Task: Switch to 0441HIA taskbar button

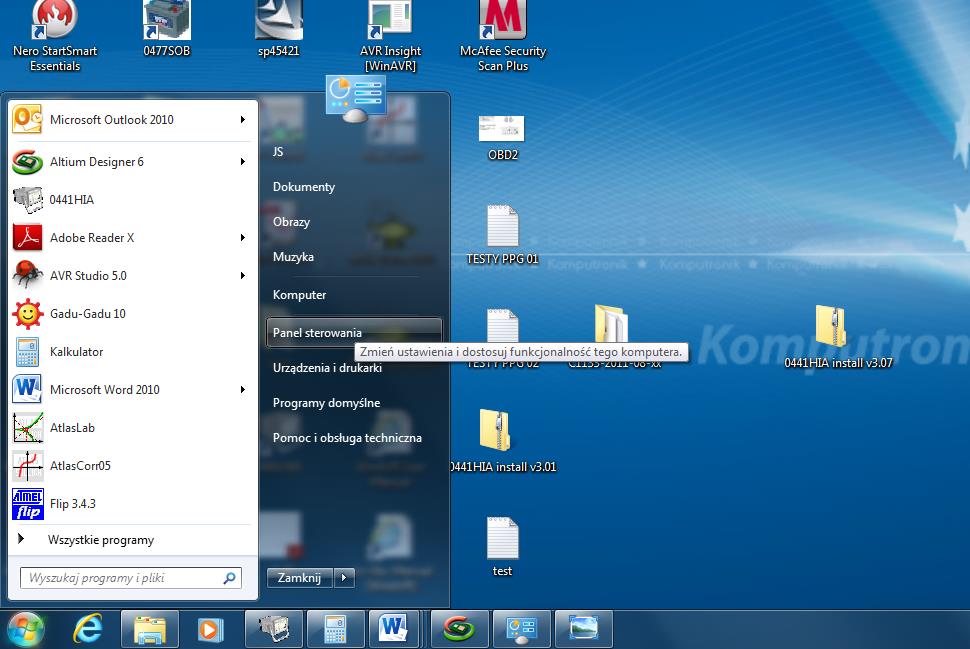Action: pyautogui.click(x=273, y=630)
